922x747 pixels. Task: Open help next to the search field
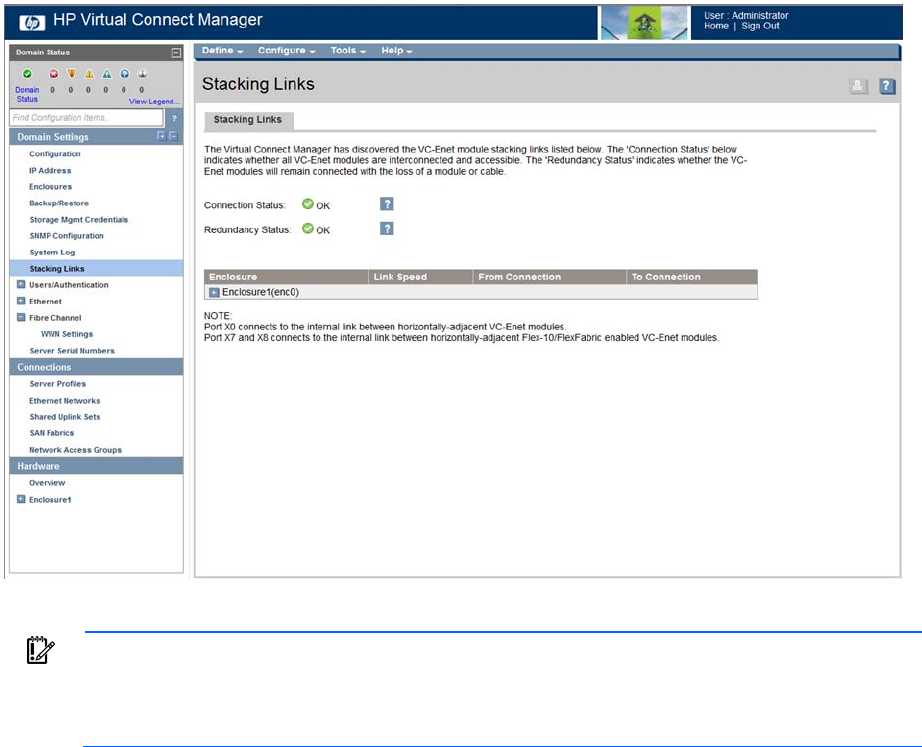pyautogui.click(x=174, y=118)
